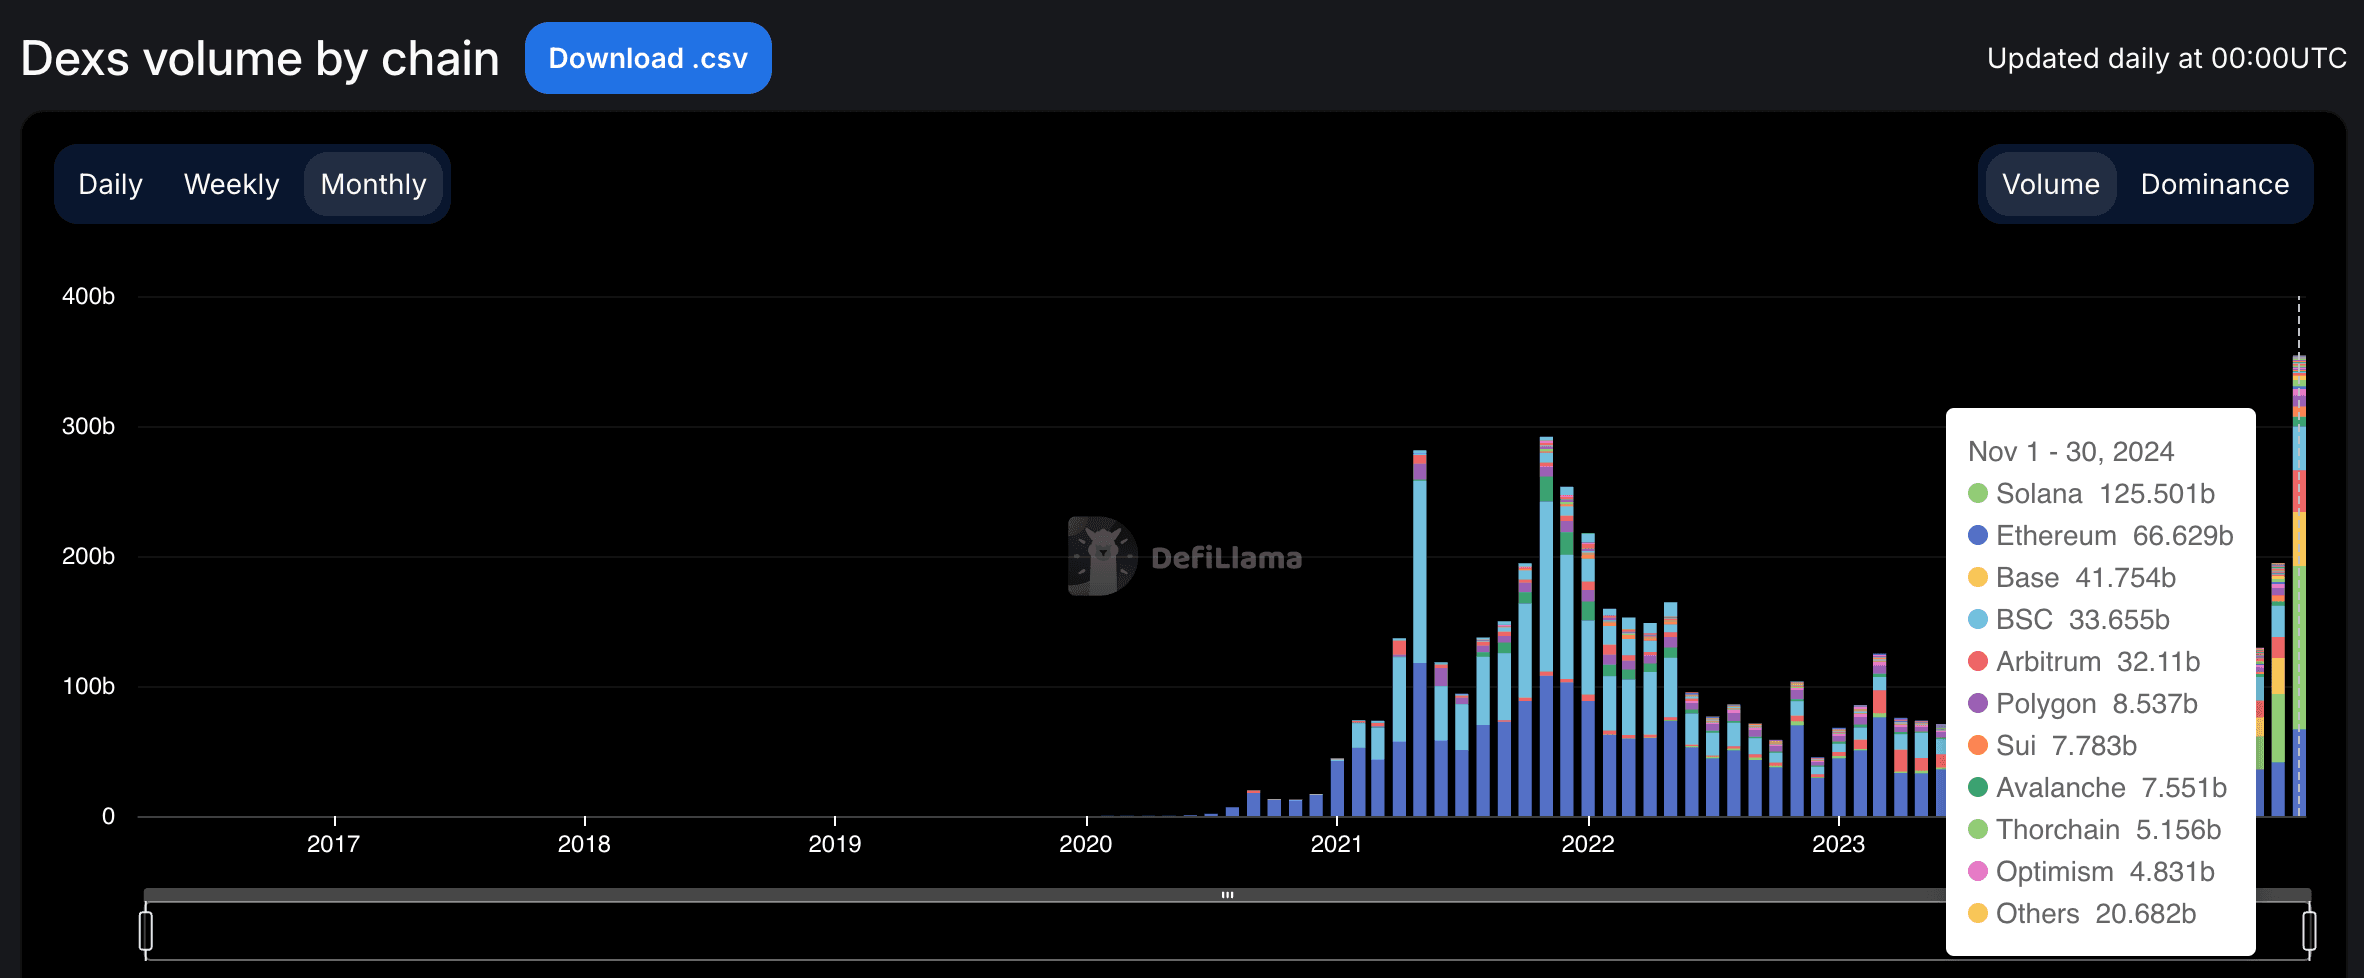Click the Polygon 8.537b tooltip row
The height and width of the screenshot is (978, 2364).
[x=2082, y=704]
